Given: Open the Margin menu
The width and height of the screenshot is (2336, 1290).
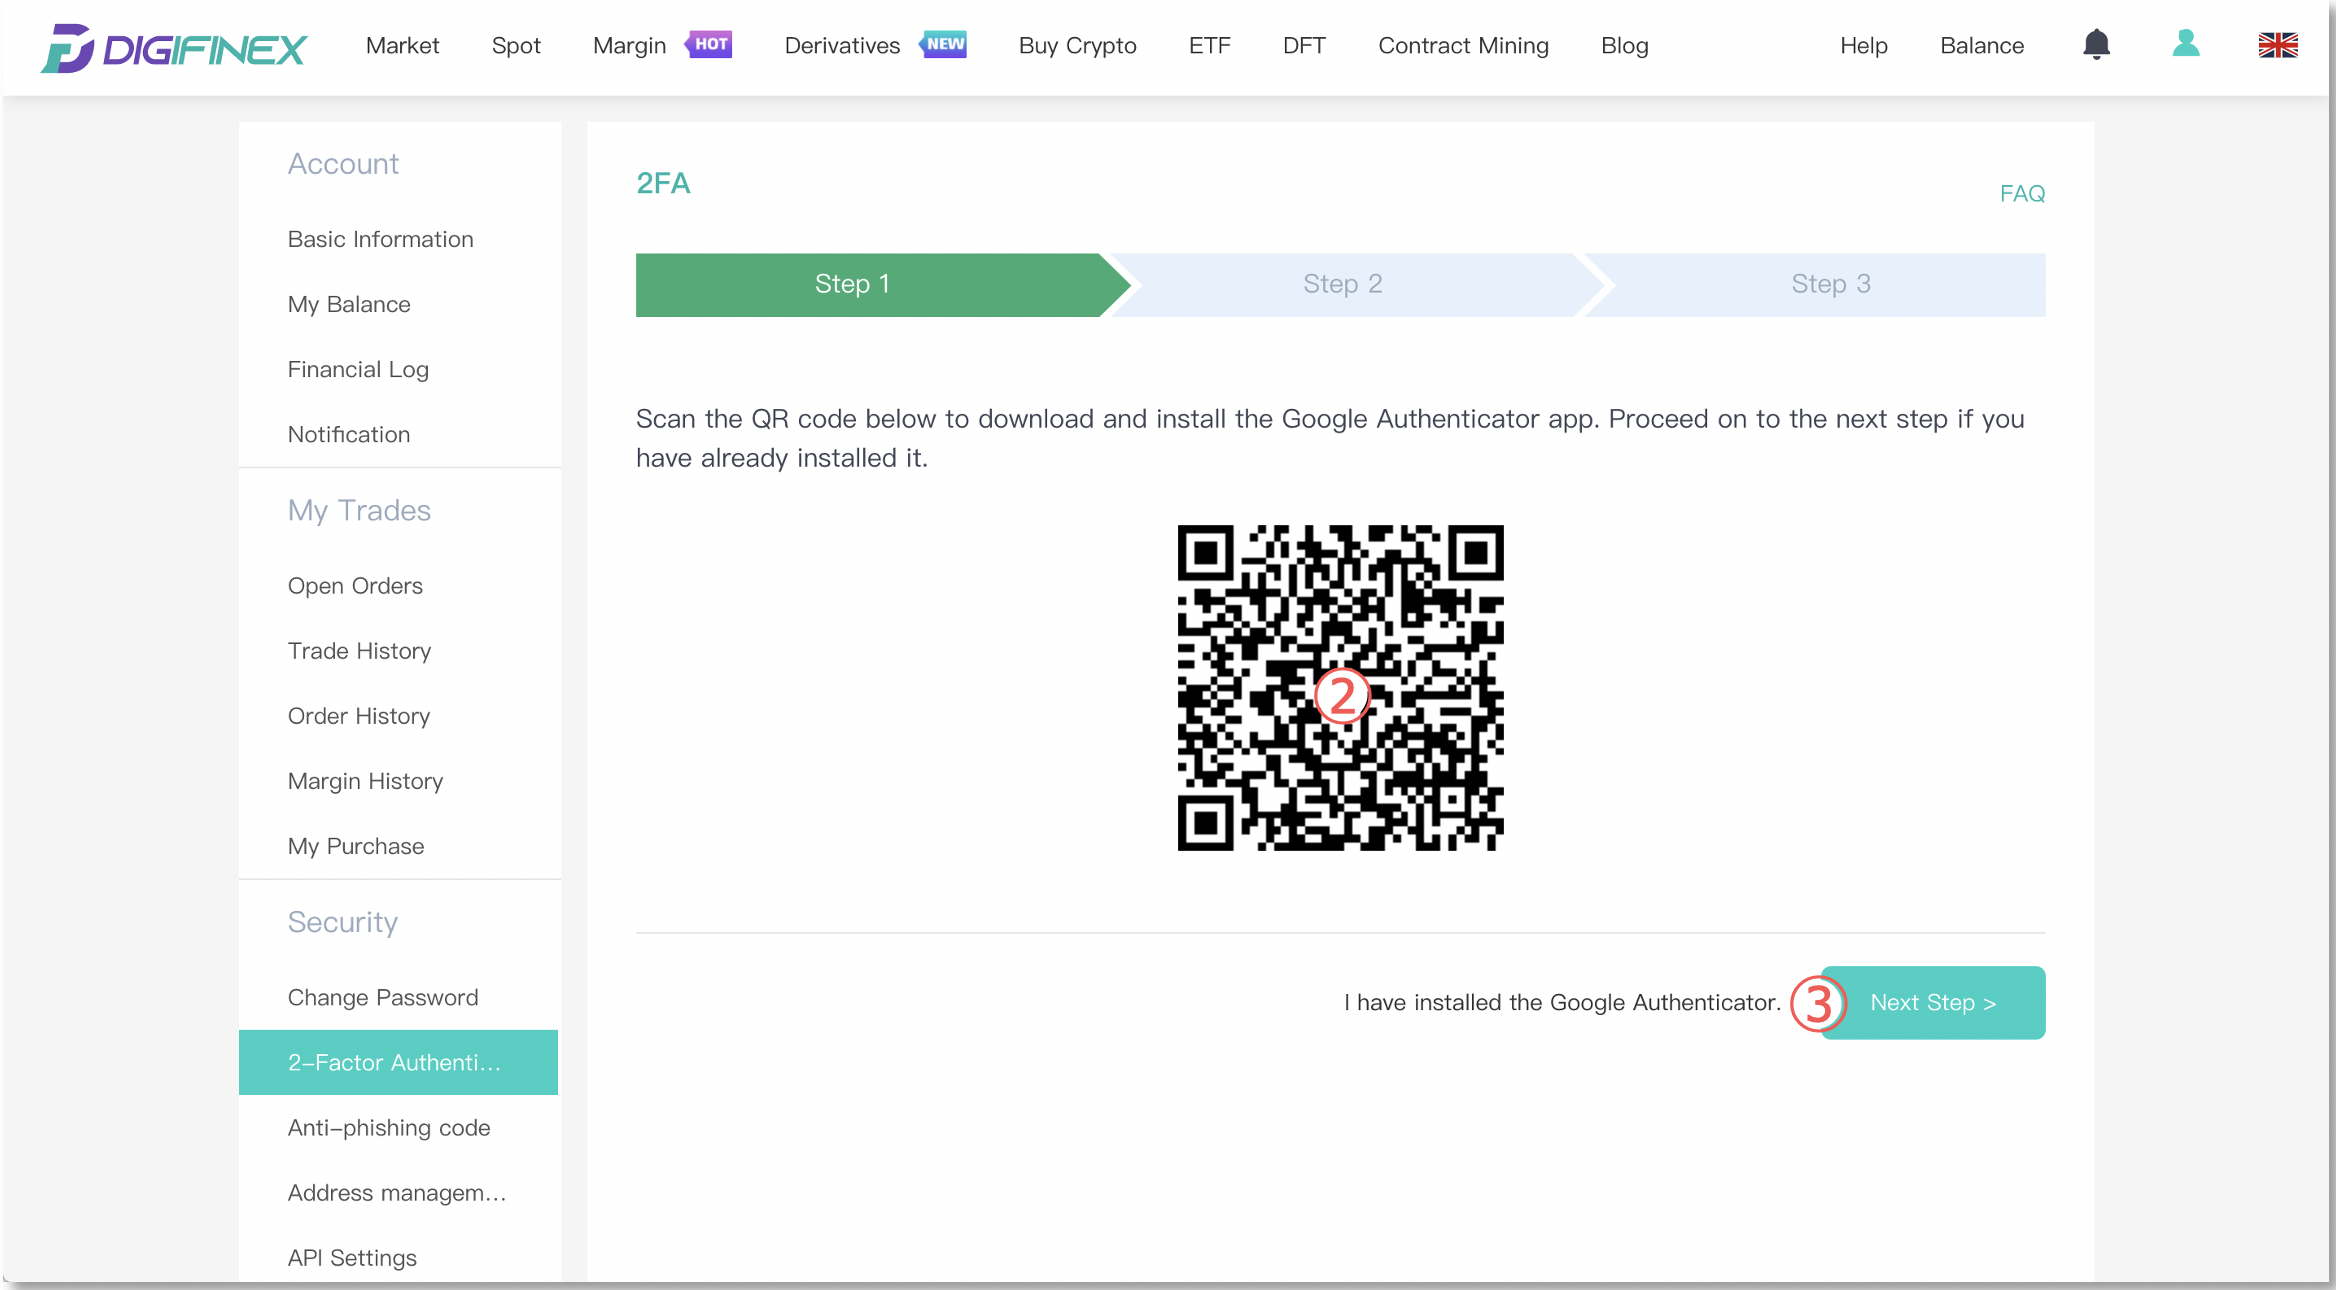Looking at the screenshot, I should [x=629, y=45].
